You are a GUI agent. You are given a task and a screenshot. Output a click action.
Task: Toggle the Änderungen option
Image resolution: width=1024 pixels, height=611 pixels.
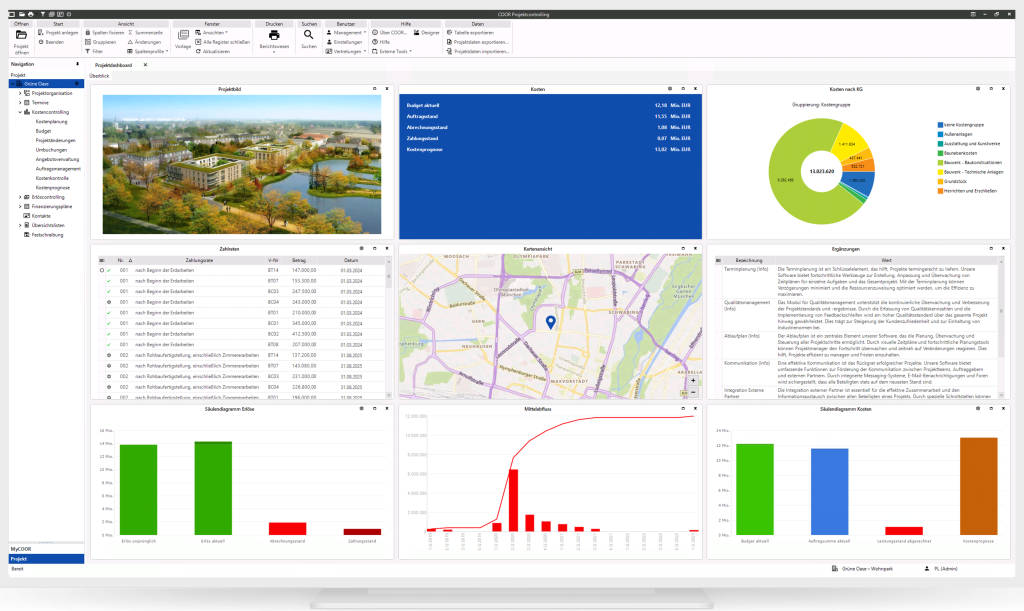click(144, 42)
